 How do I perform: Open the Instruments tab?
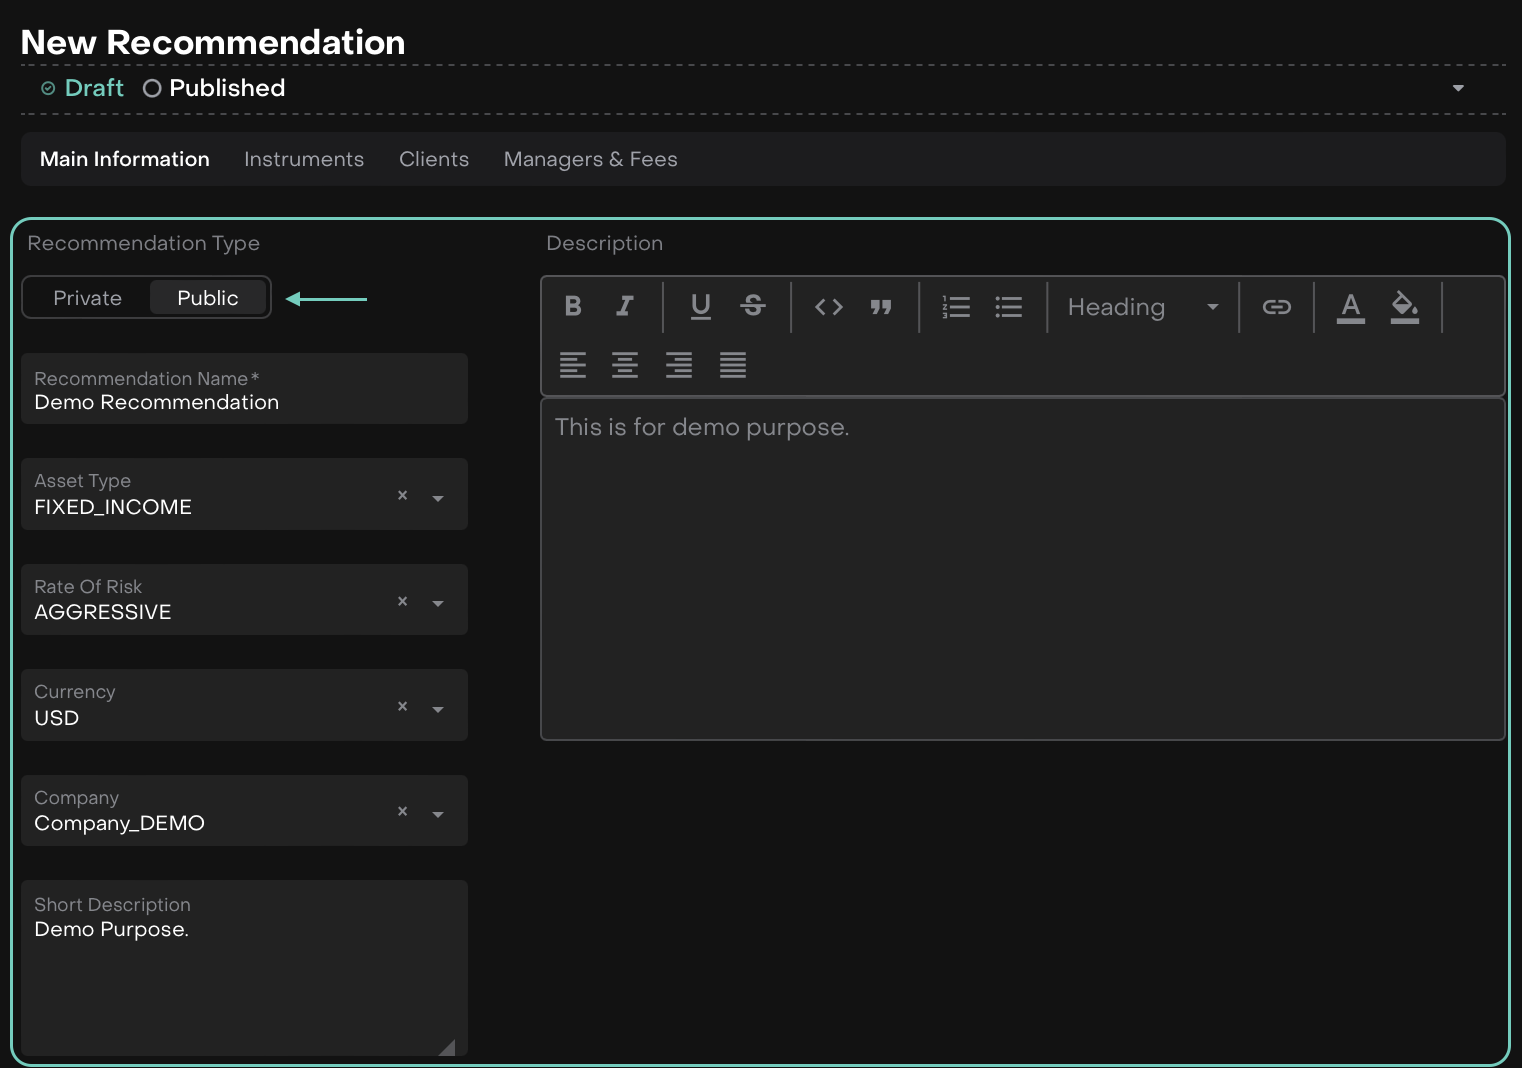[304, 160]
